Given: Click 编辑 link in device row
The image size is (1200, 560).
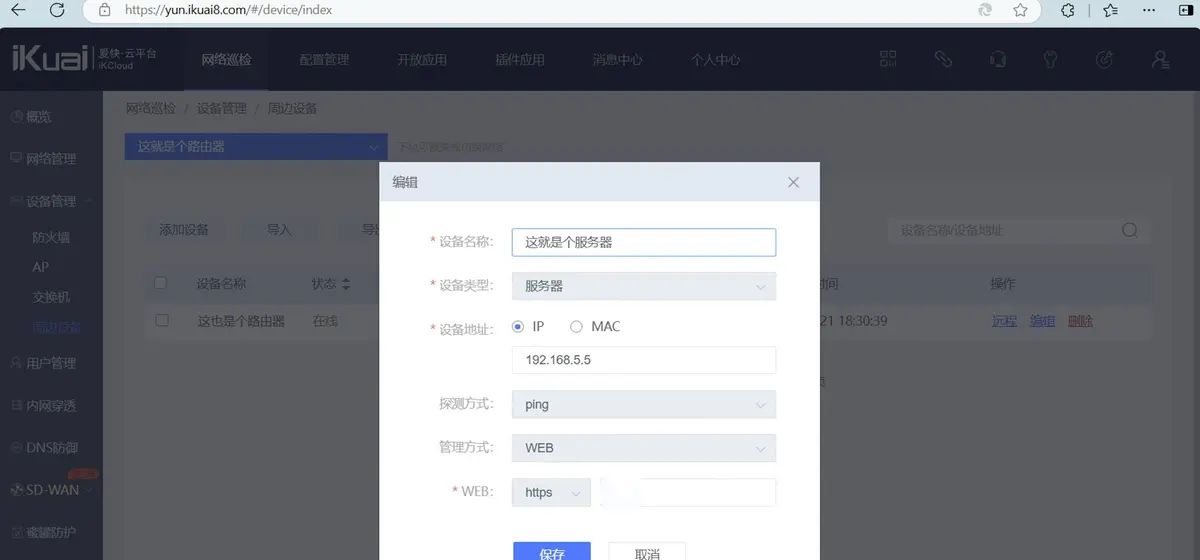Looking at the screenshot, I should (x=1042, y=321).
